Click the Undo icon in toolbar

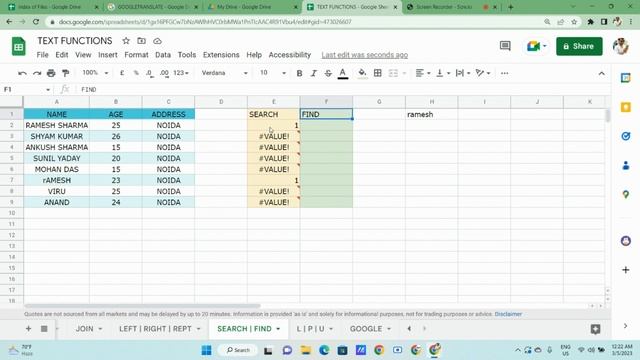(22, 73)
